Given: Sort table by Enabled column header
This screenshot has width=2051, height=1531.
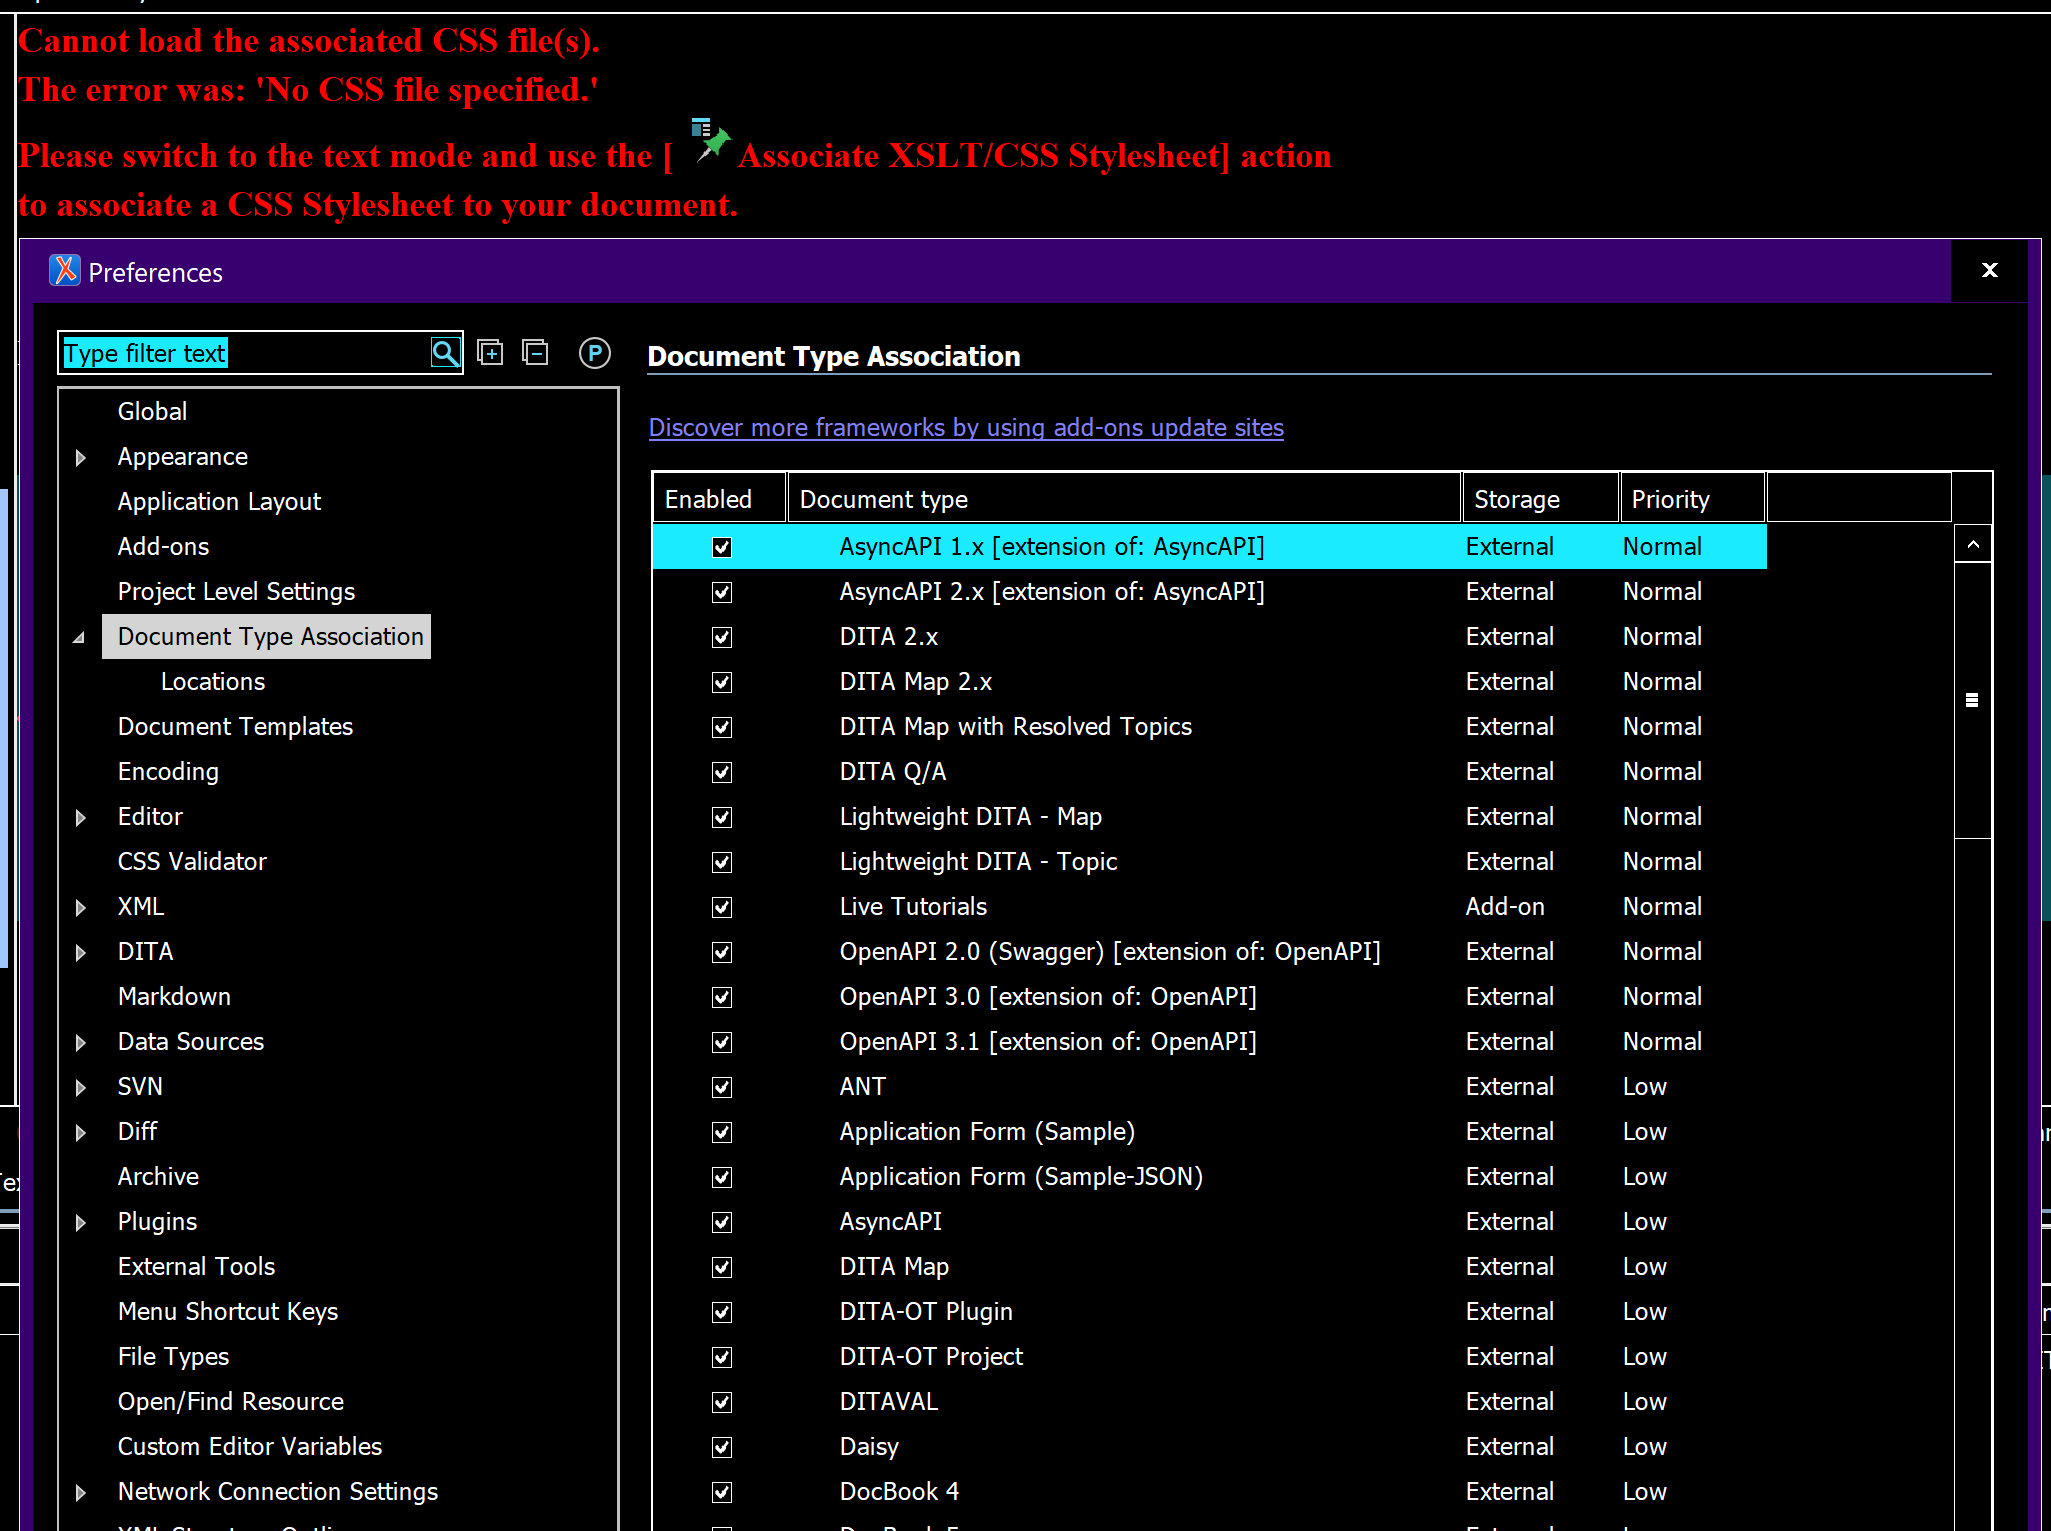Looking at the screenshot, I should pos(719,498).
